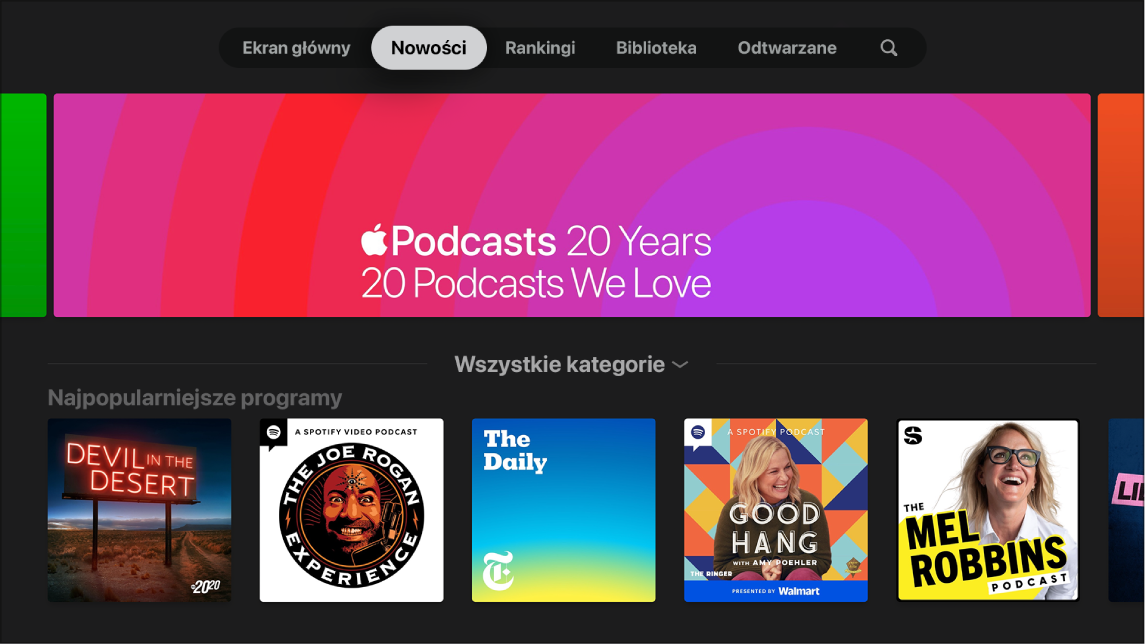Image resolution: width=1146 pixels, height=644 pixels.
Task: Open the Mel Robbins Podcast thumbnail
Action: pos(987,510)
